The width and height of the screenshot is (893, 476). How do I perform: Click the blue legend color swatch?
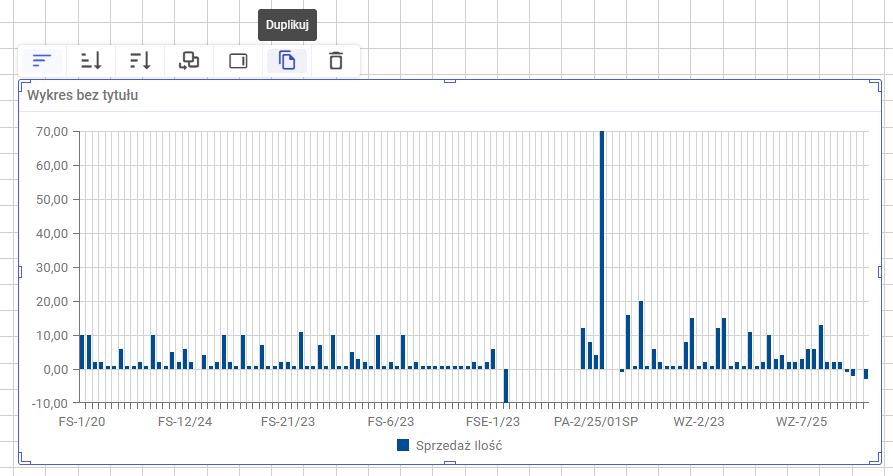(x=403, y=445)
